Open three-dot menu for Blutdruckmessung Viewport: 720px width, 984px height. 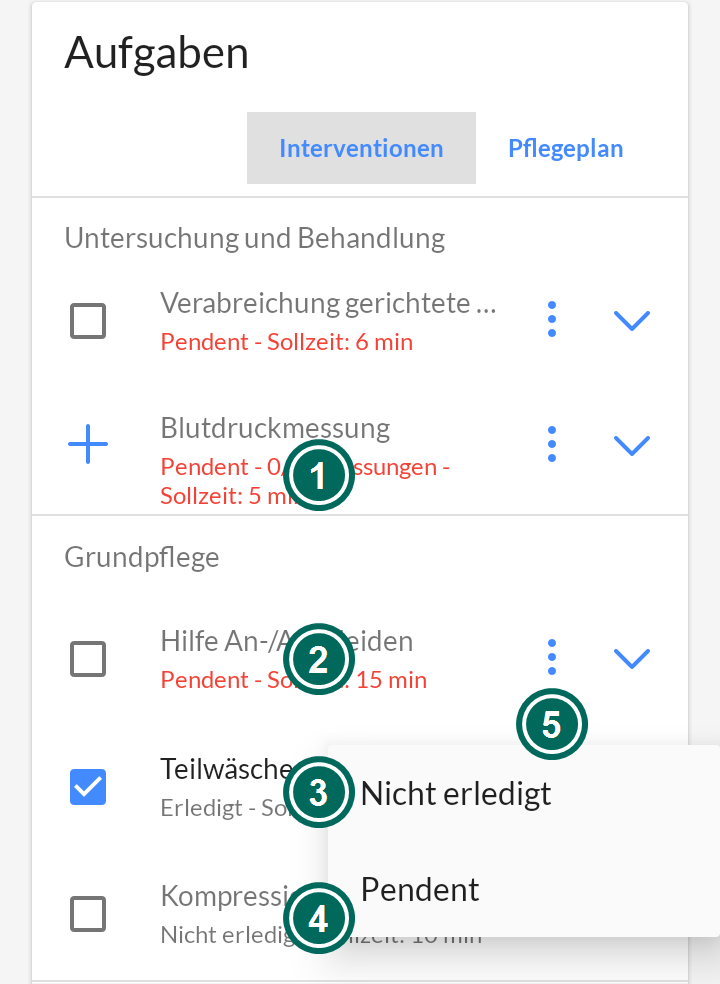[552, 444]
